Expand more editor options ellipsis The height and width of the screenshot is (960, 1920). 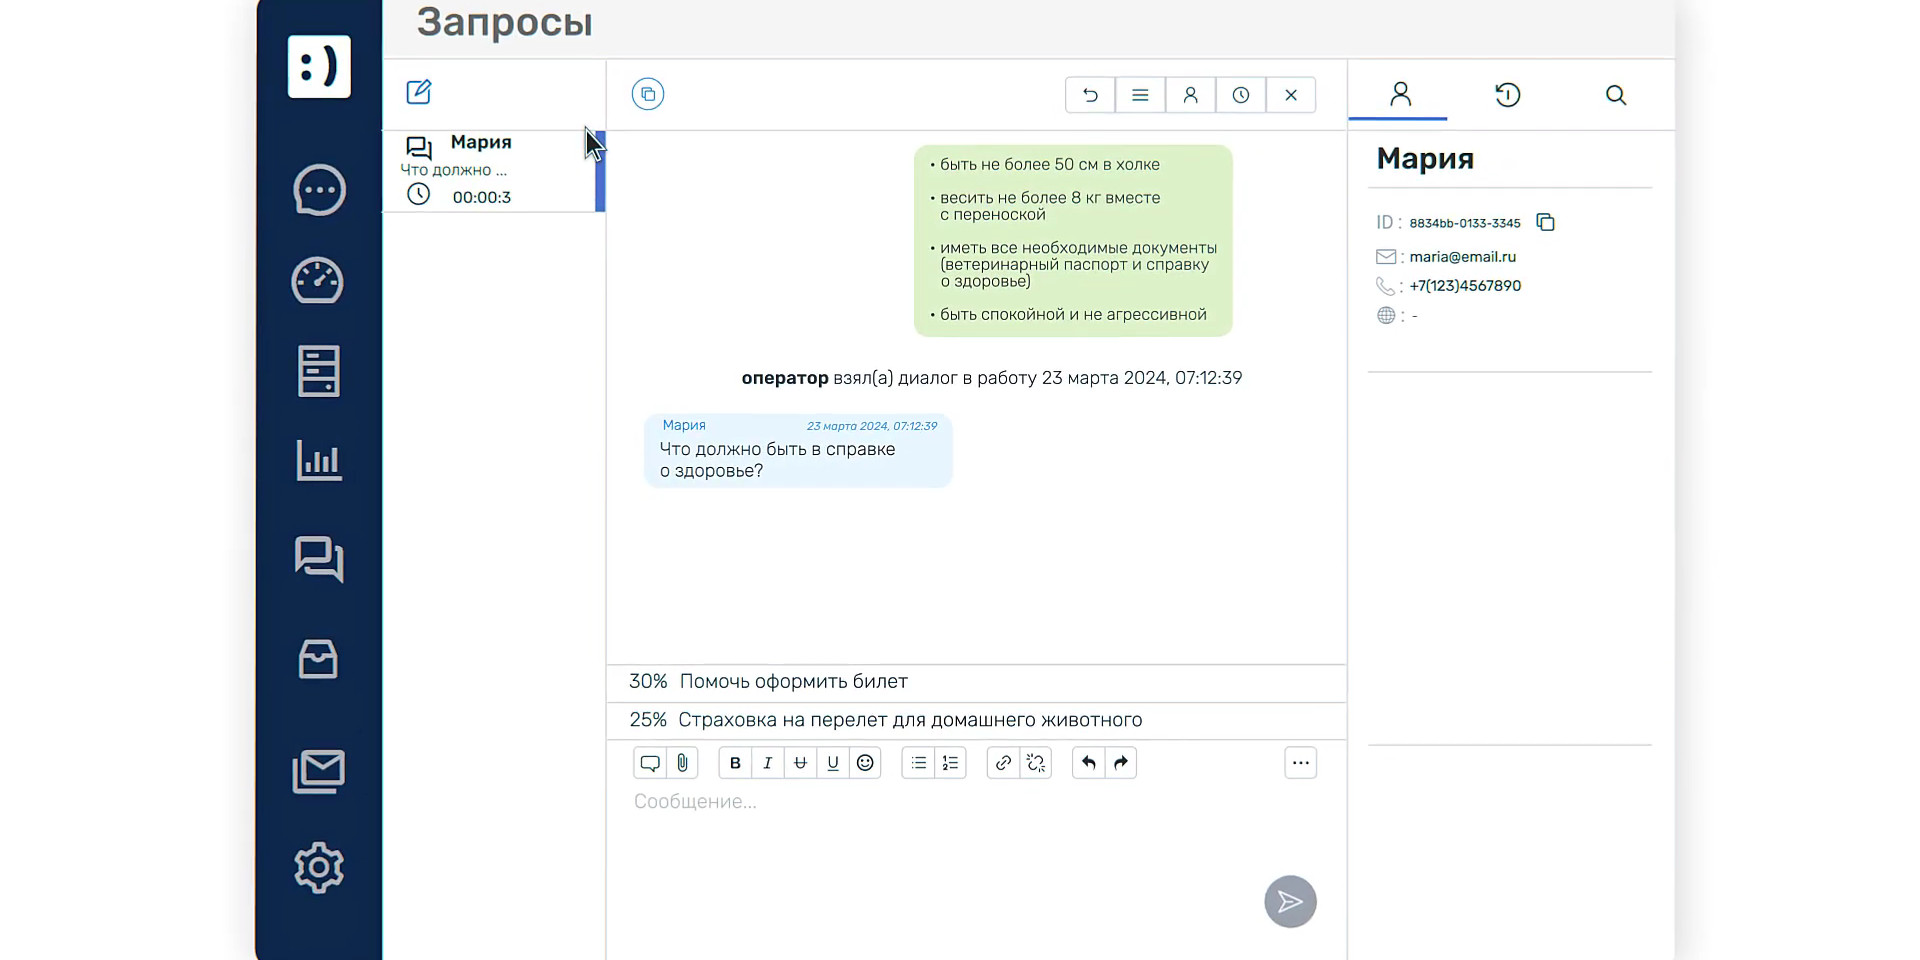pos(1300,763)
